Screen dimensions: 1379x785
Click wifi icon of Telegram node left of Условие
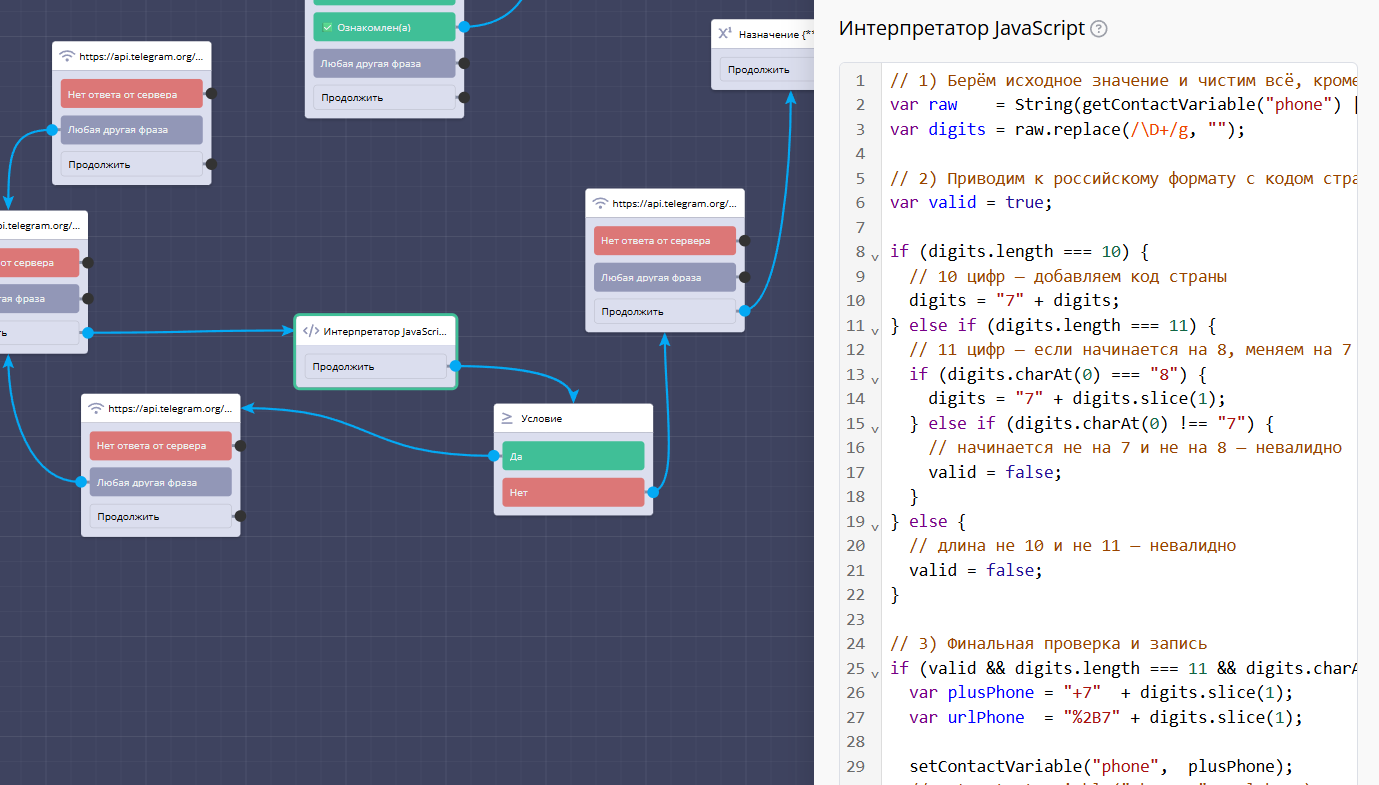point(96,408)
